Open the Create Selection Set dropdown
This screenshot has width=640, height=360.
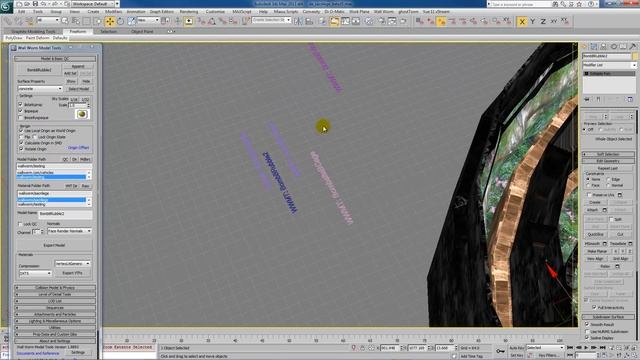(x=271, y=20)
